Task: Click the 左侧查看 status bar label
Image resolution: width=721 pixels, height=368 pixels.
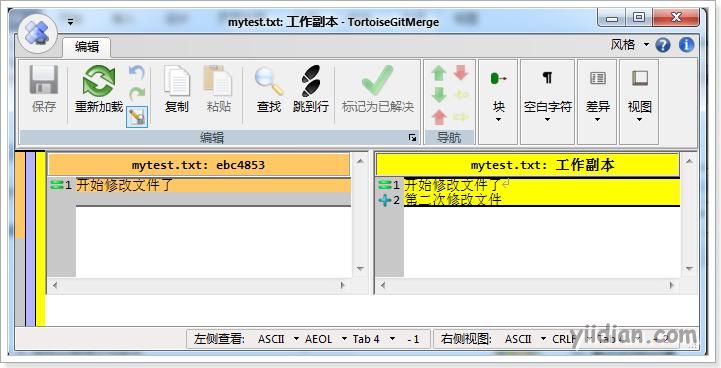Action: pos(219,339)
